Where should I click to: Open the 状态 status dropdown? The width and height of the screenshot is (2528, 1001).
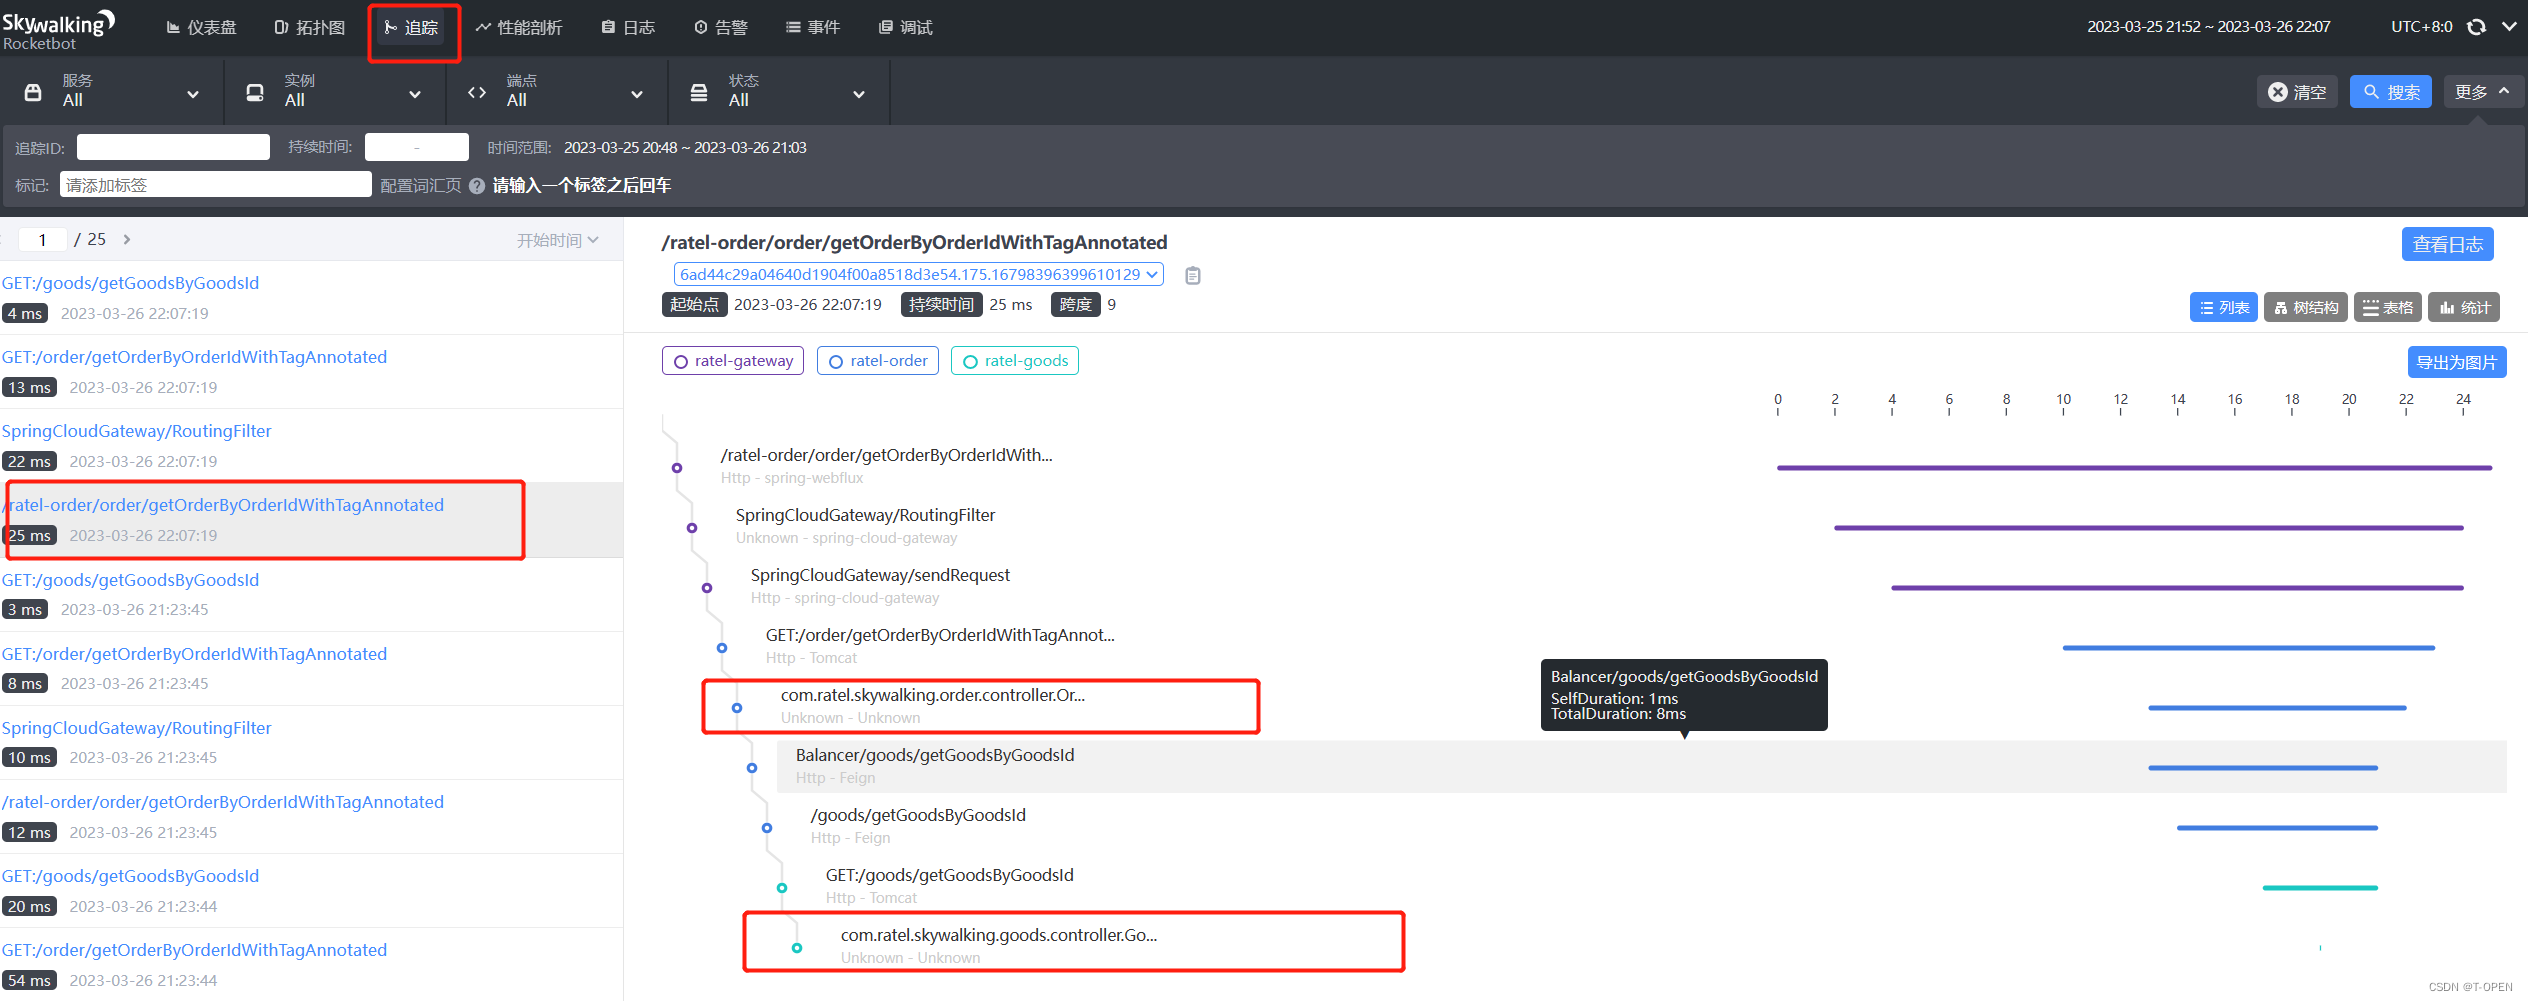(778, 92)
